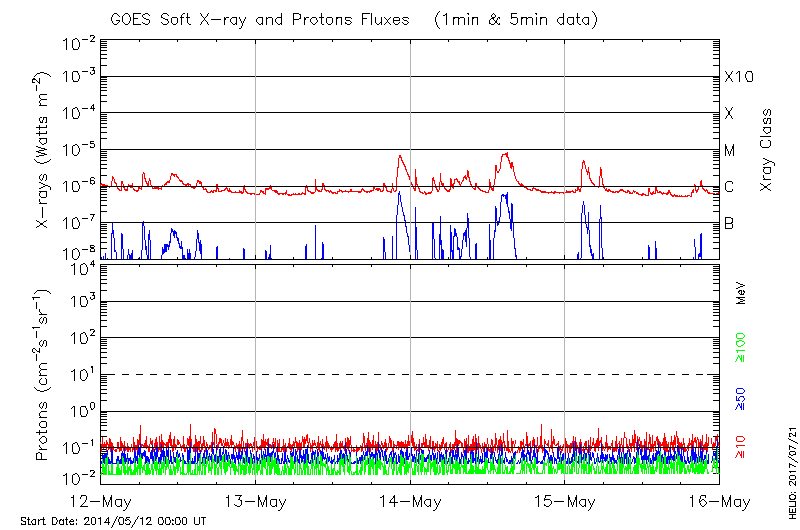Click the Protons y-axis title

click(x=44, y=375)
